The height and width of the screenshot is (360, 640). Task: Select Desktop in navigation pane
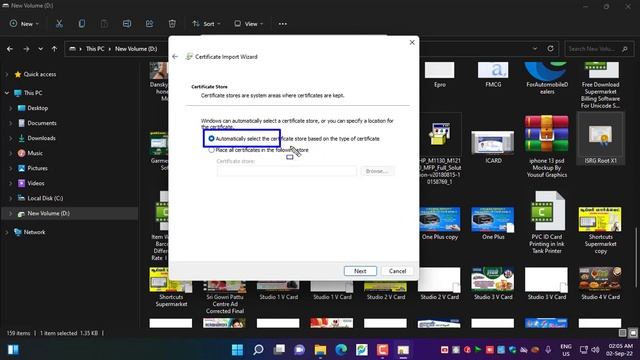pos(38,108)
